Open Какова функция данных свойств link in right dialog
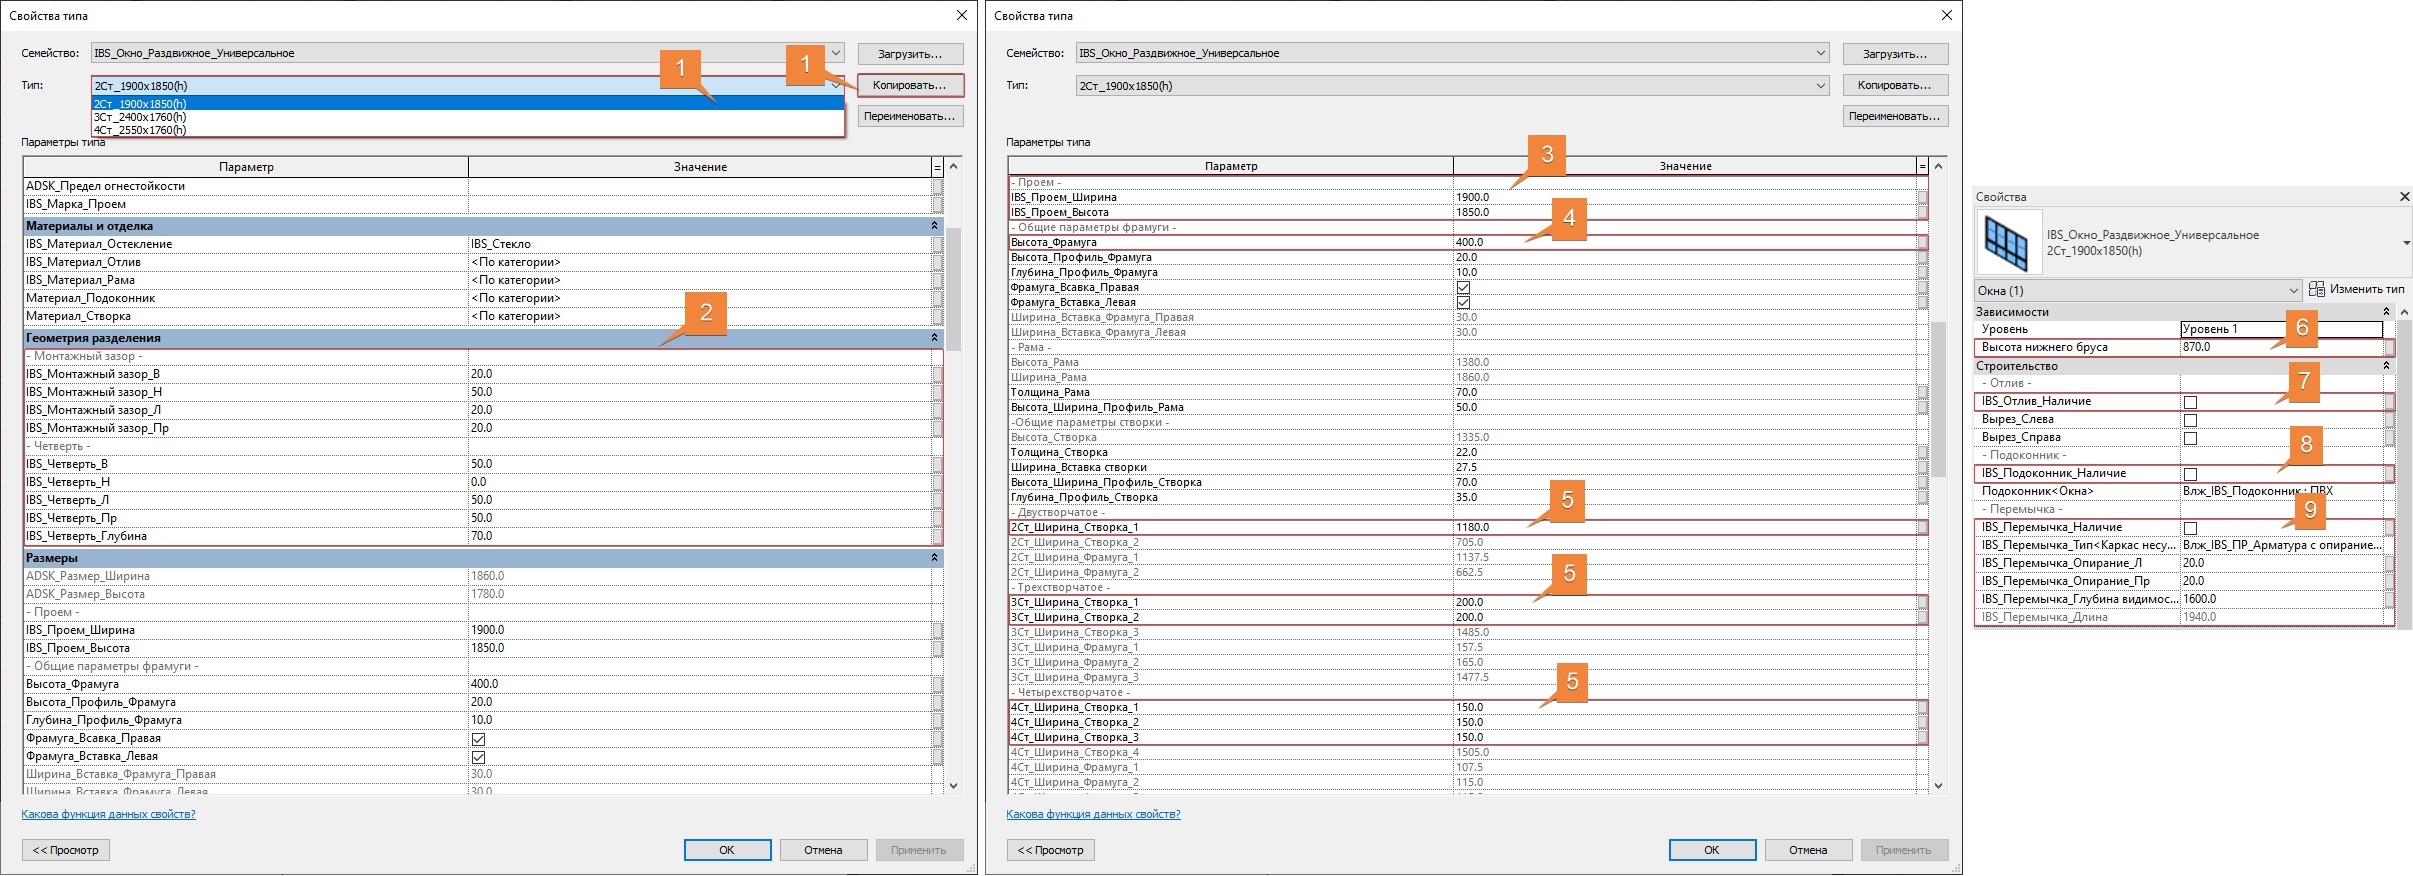The width and height of the screenshot is (2413, 876). coord(1093,814)
